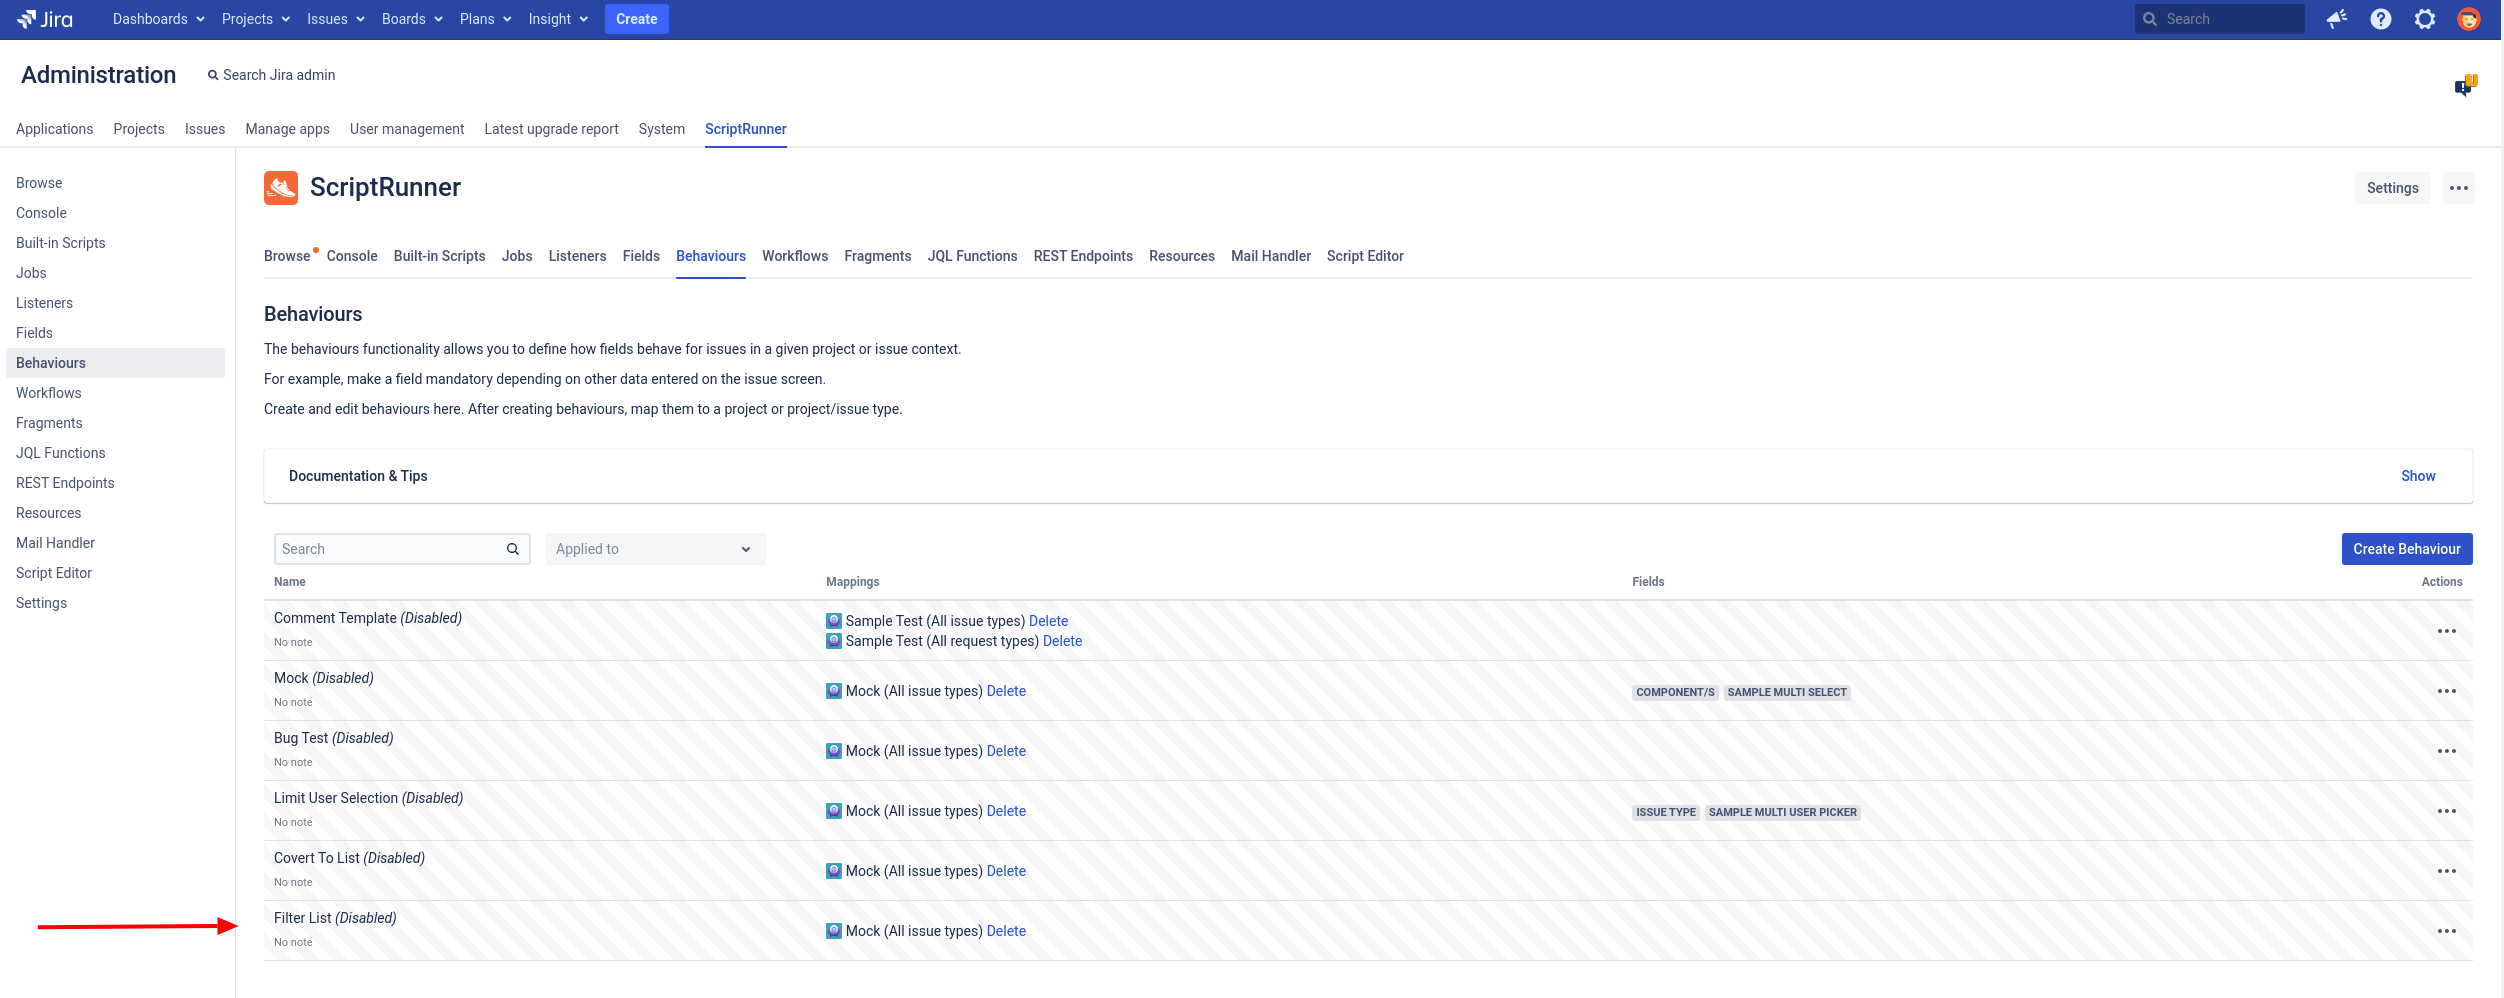The height and width of the screenshot is (998, 2504).
Task: Click the blue Create button
Action: [x=636, y=18]
